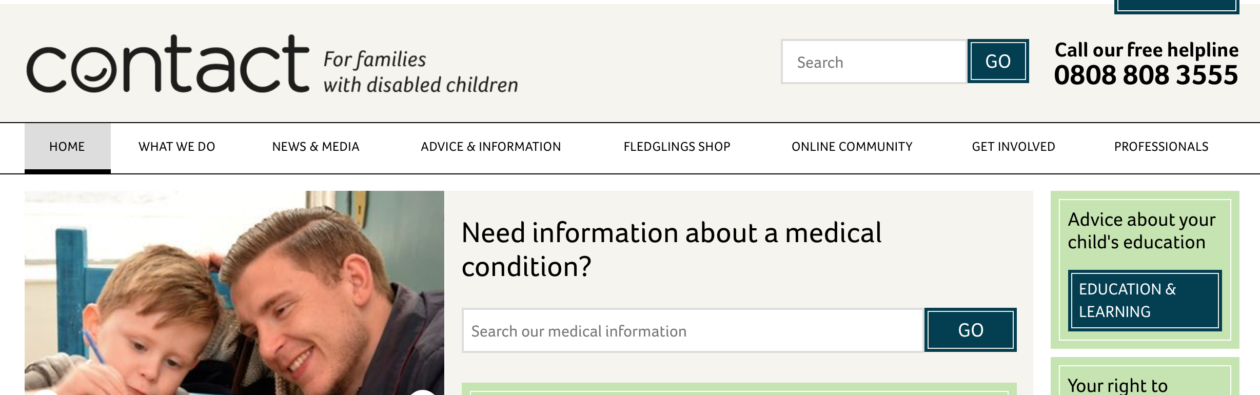
Task: Open the HOME menu tab
Action: (67, 147)
